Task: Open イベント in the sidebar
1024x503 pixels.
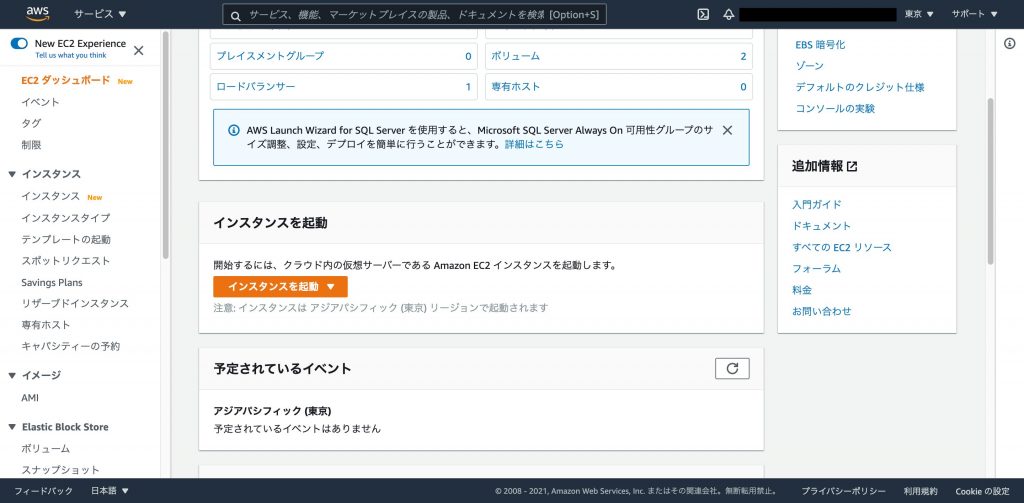Action: [x=40, y=103]
